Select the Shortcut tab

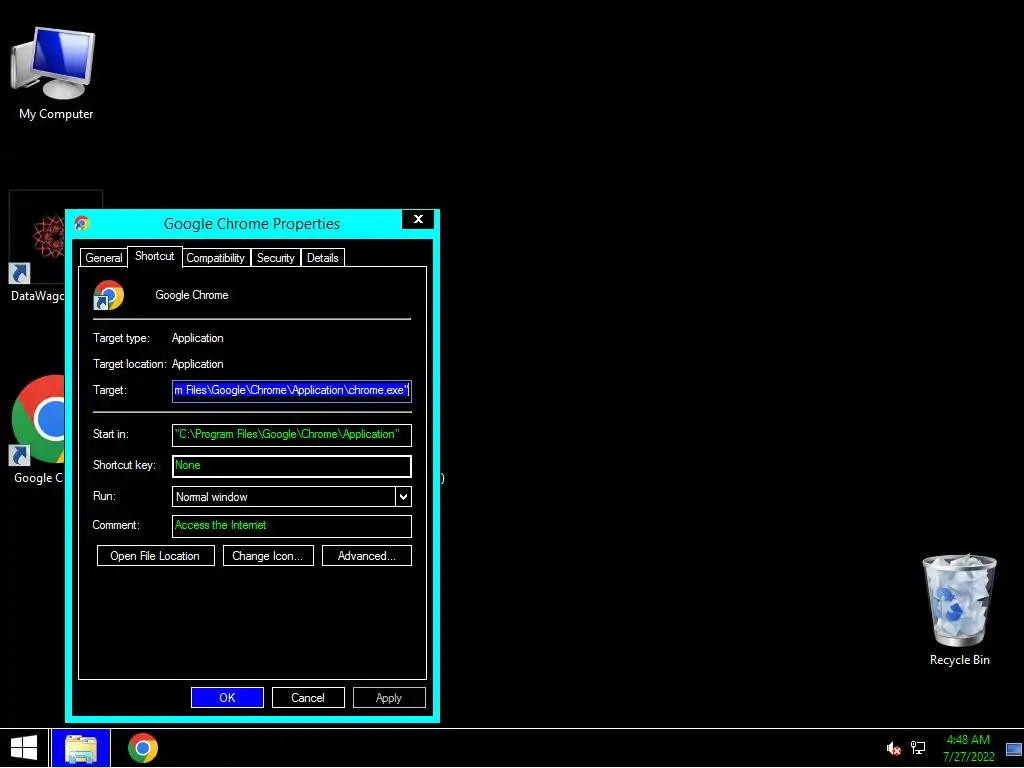(155, 256)
